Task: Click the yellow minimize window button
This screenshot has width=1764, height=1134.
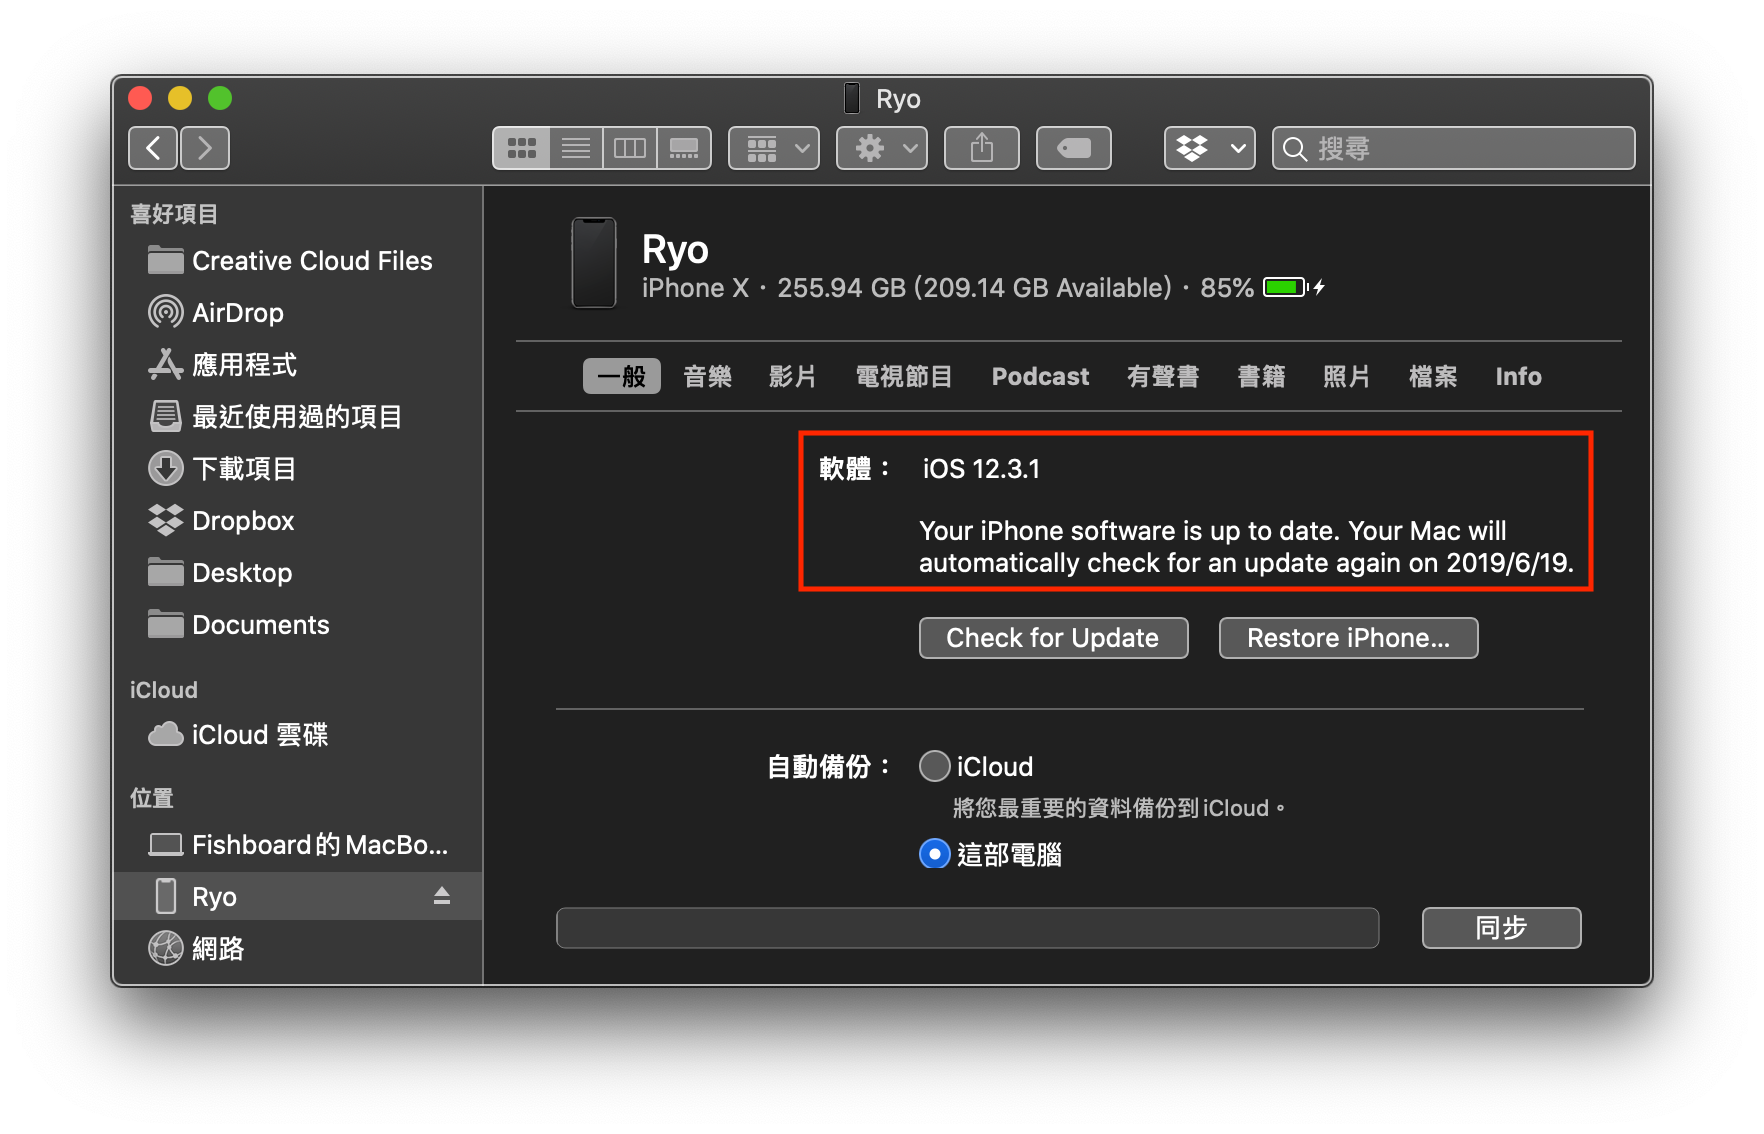Action: click(x=180, y=98)
